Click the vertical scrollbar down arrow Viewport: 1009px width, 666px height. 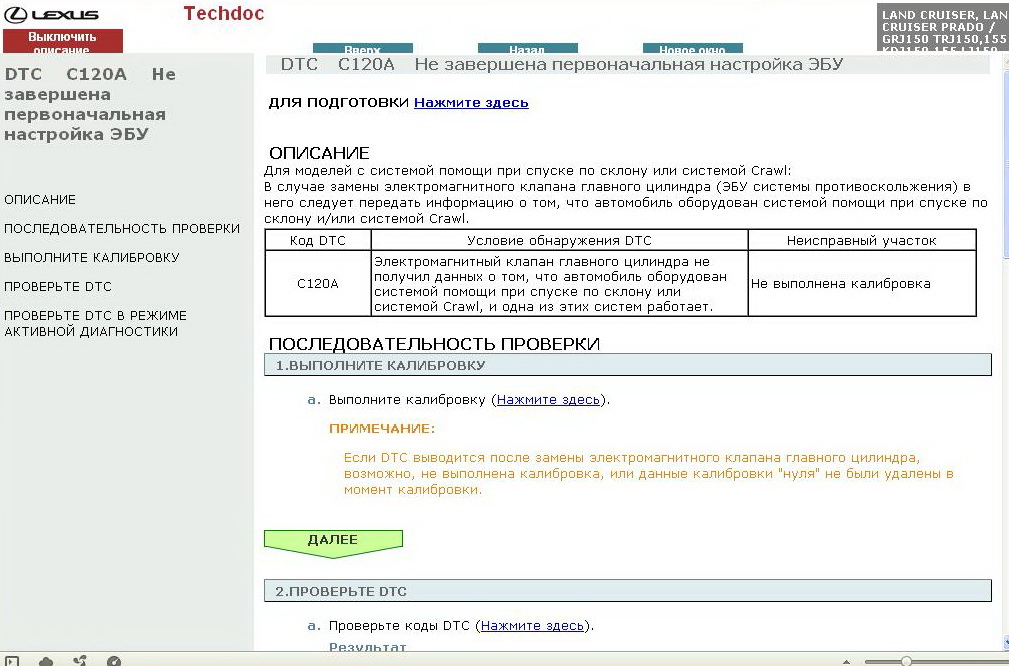coord(1004,642)
